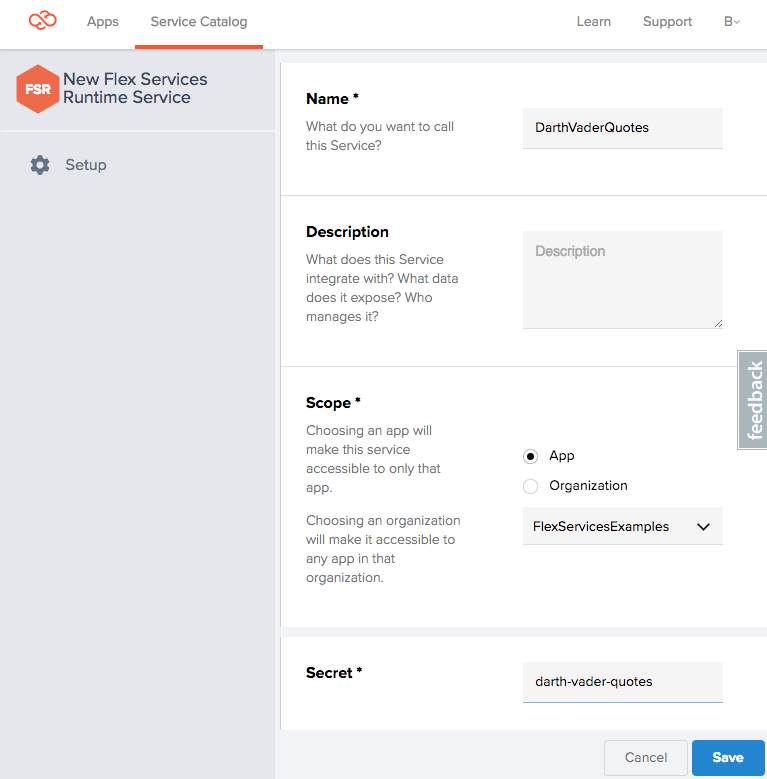This screenshot has width=767, height=779.
Task: Click the Kinvey logo icon
Action: pyautogui.click(x=43, y=20)
